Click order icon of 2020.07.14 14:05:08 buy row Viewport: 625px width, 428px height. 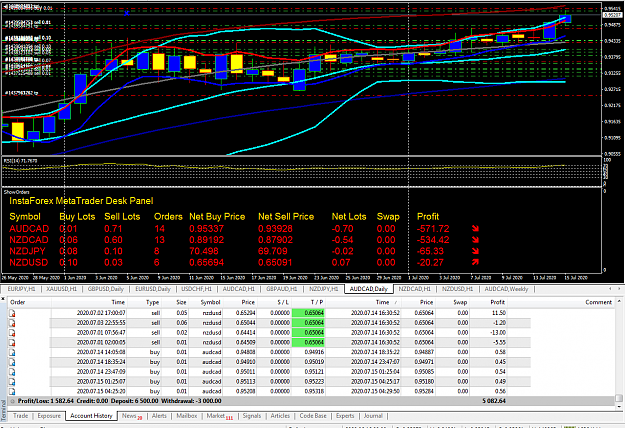pyautogui.click(x=12, y=352)
